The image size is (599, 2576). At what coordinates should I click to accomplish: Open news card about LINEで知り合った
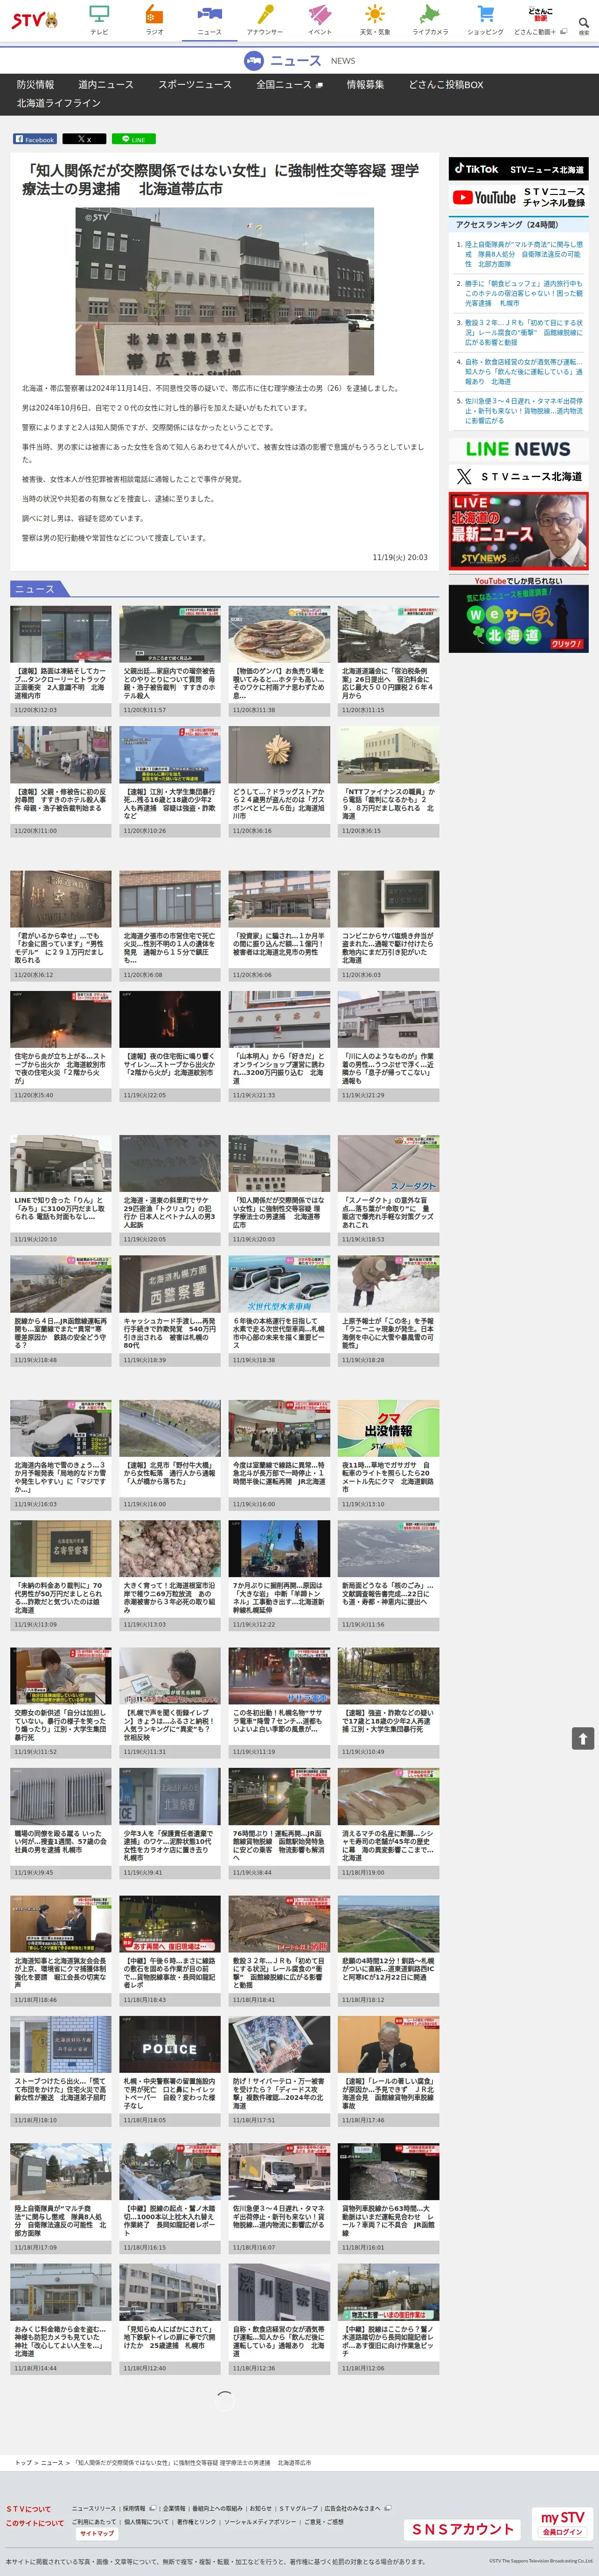[x=61, y=1190]
